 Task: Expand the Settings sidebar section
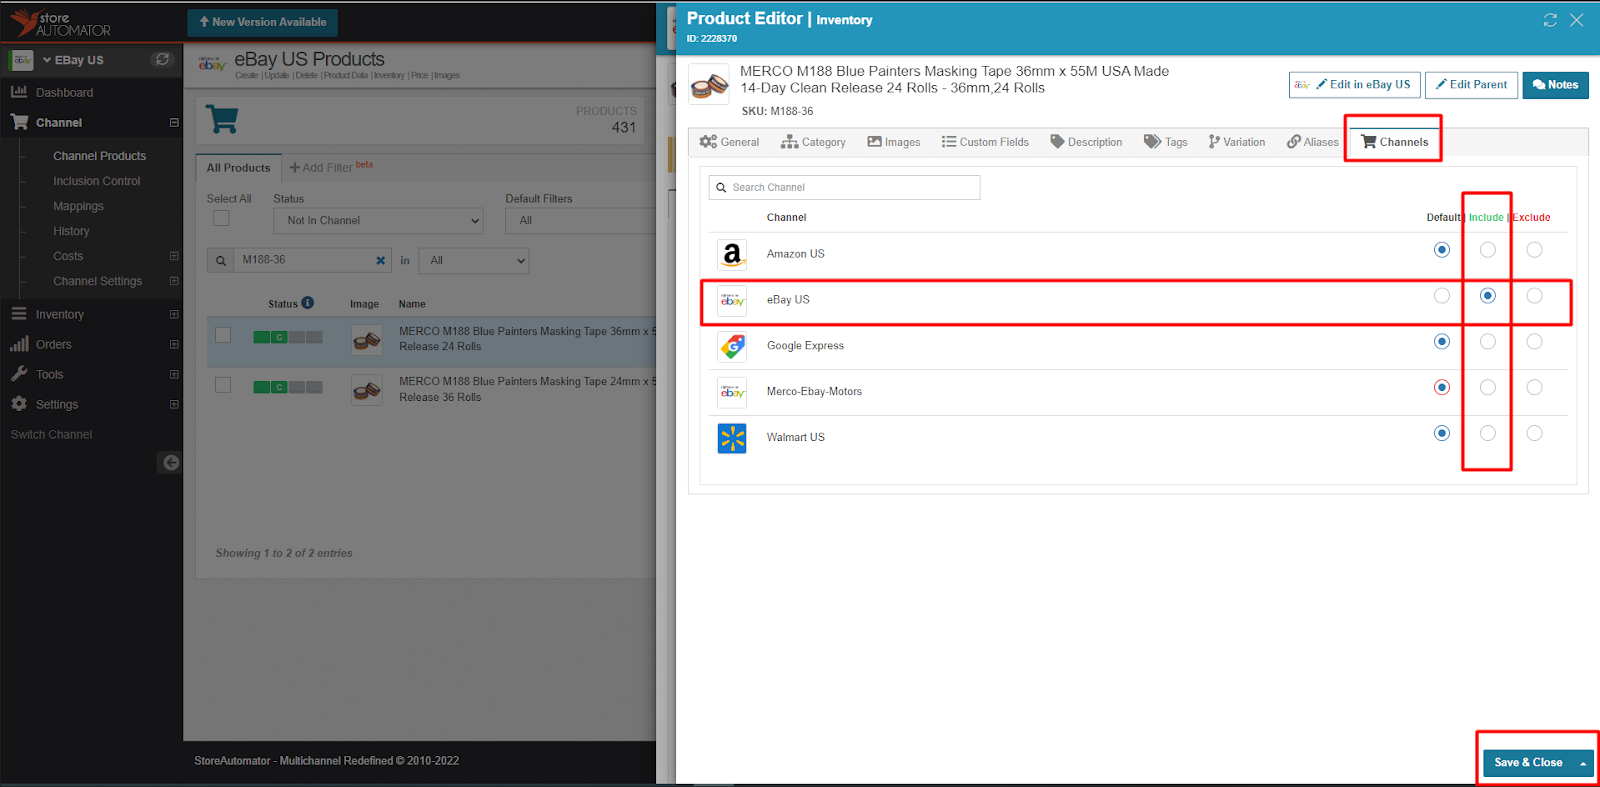tap(174, 404)
